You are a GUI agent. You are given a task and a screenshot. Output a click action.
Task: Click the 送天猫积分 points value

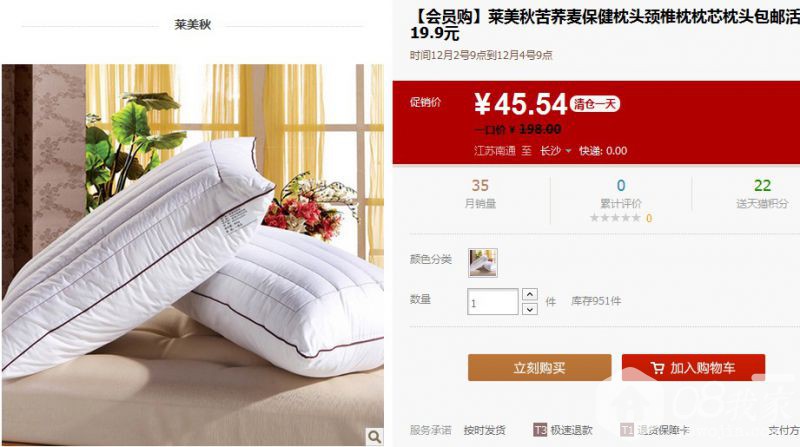[x=762, y=185]
